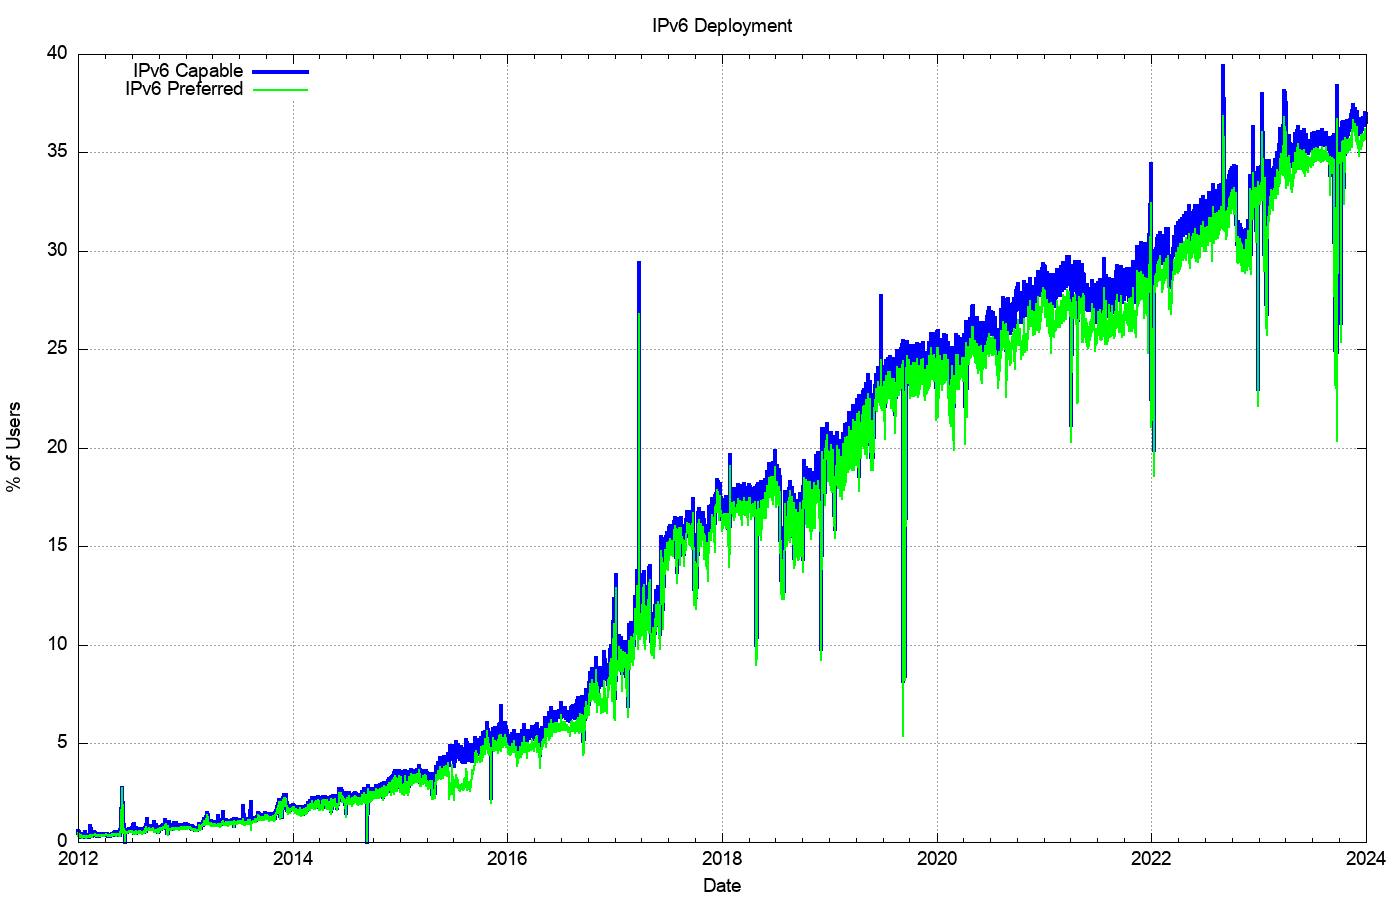Screen dimensions: 1400x900
Task: Click the IPv6 Deployment chart title
Action: 722,26
